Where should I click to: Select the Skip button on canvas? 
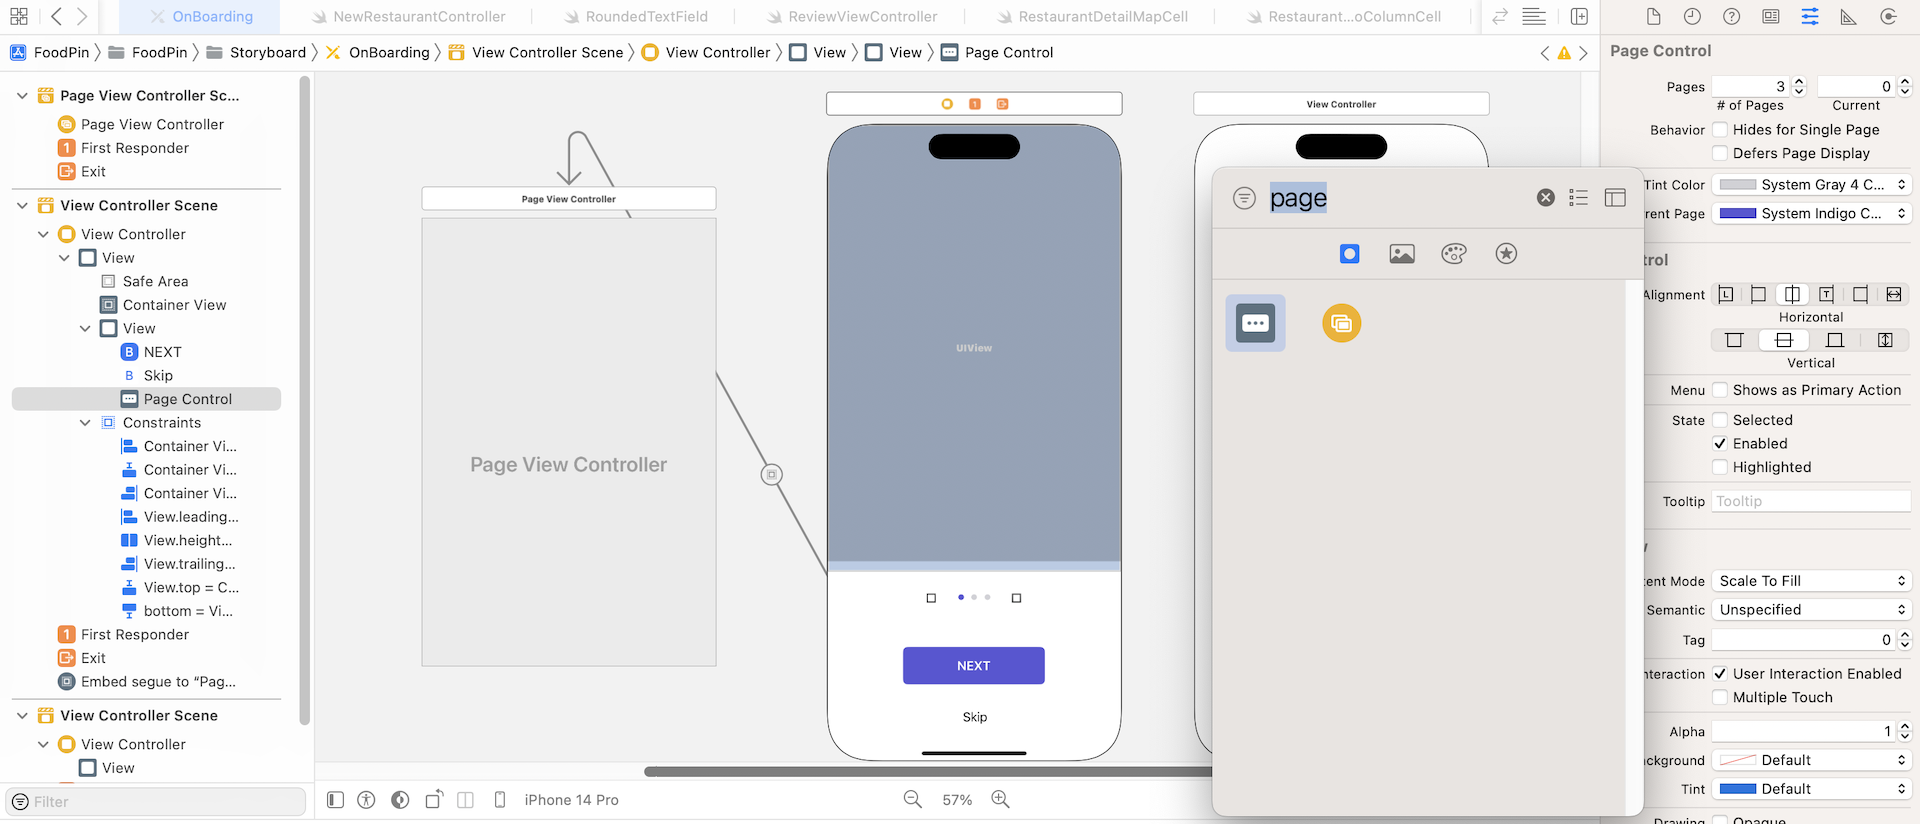(x=974, y=717)
